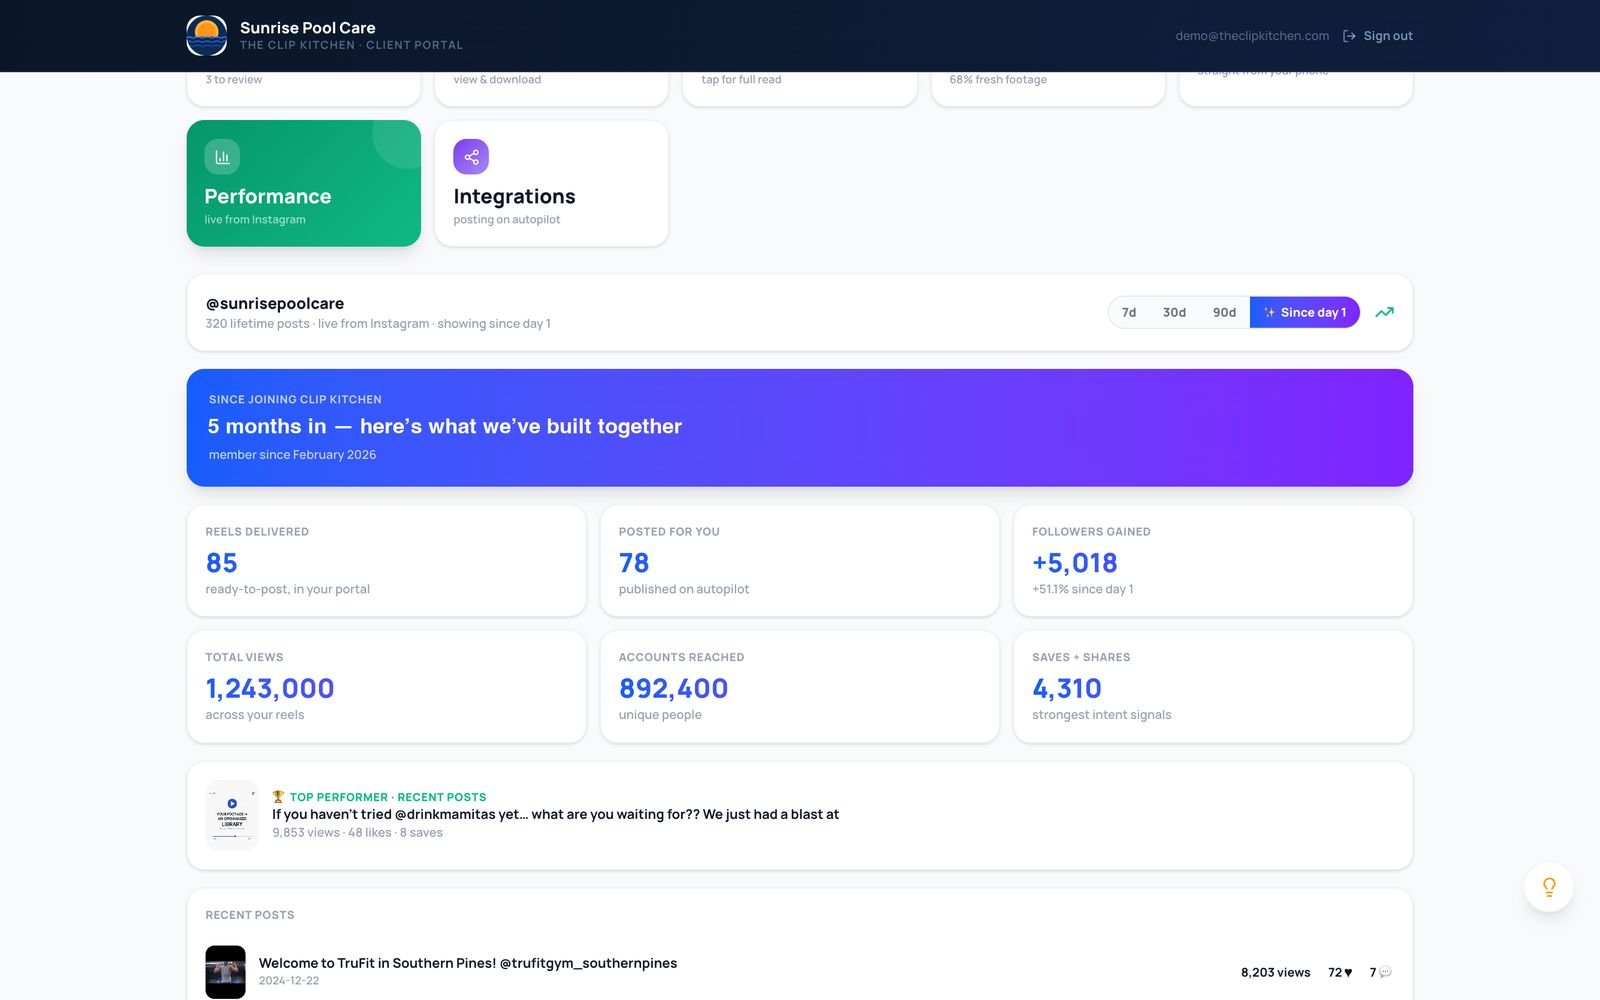Click the tap for full read text

(741, 80)
